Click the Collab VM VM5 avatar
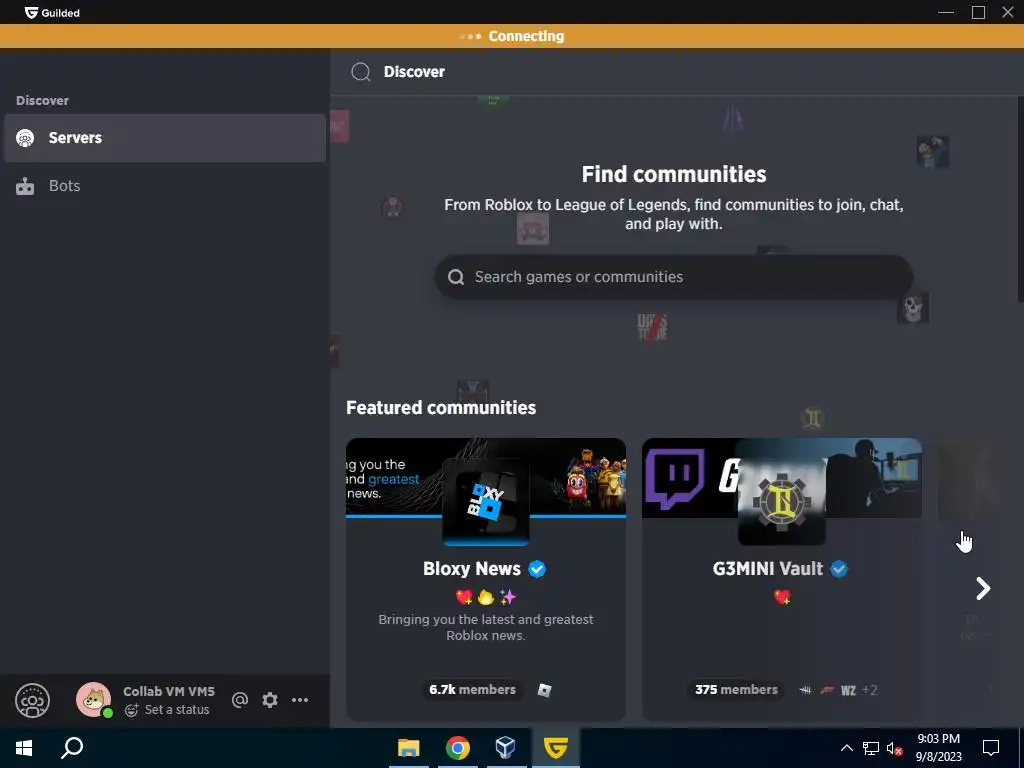Image resolution: width=1024 pixels, height=768 pixels. tap(93, 699)
